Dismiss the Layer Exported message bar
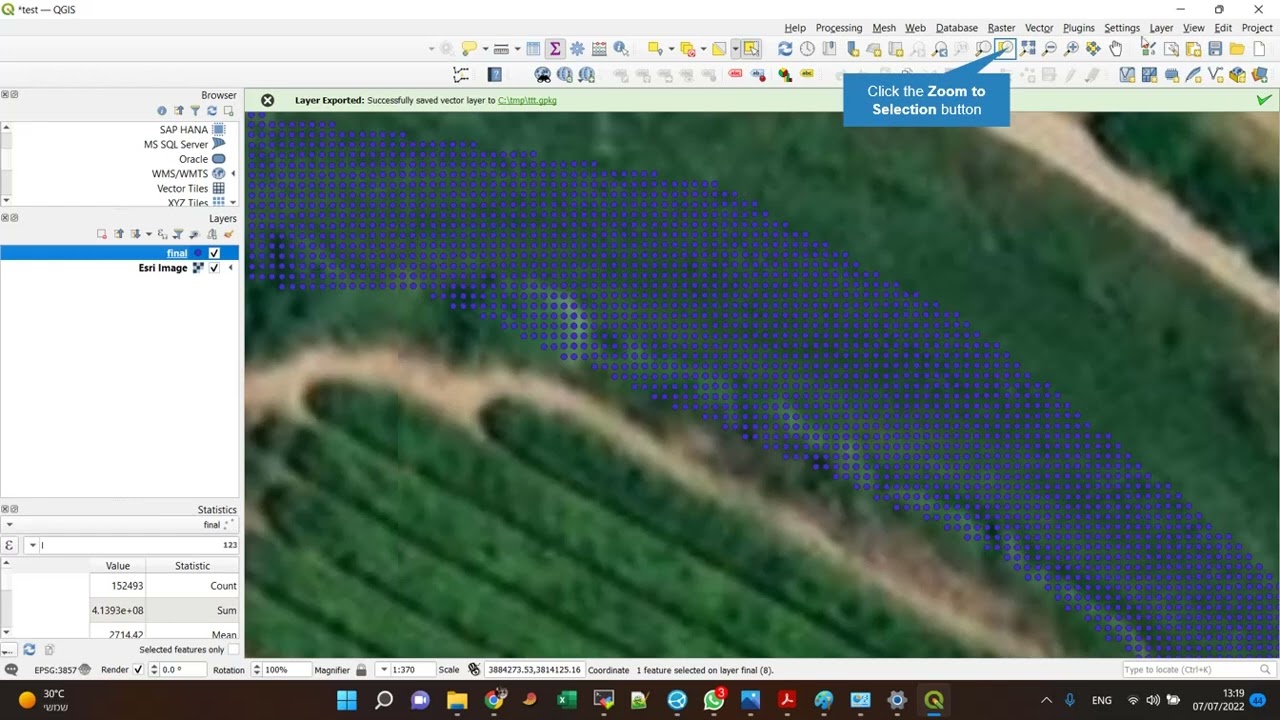Viewport: 1280px width, 720px height. point(267,100)
